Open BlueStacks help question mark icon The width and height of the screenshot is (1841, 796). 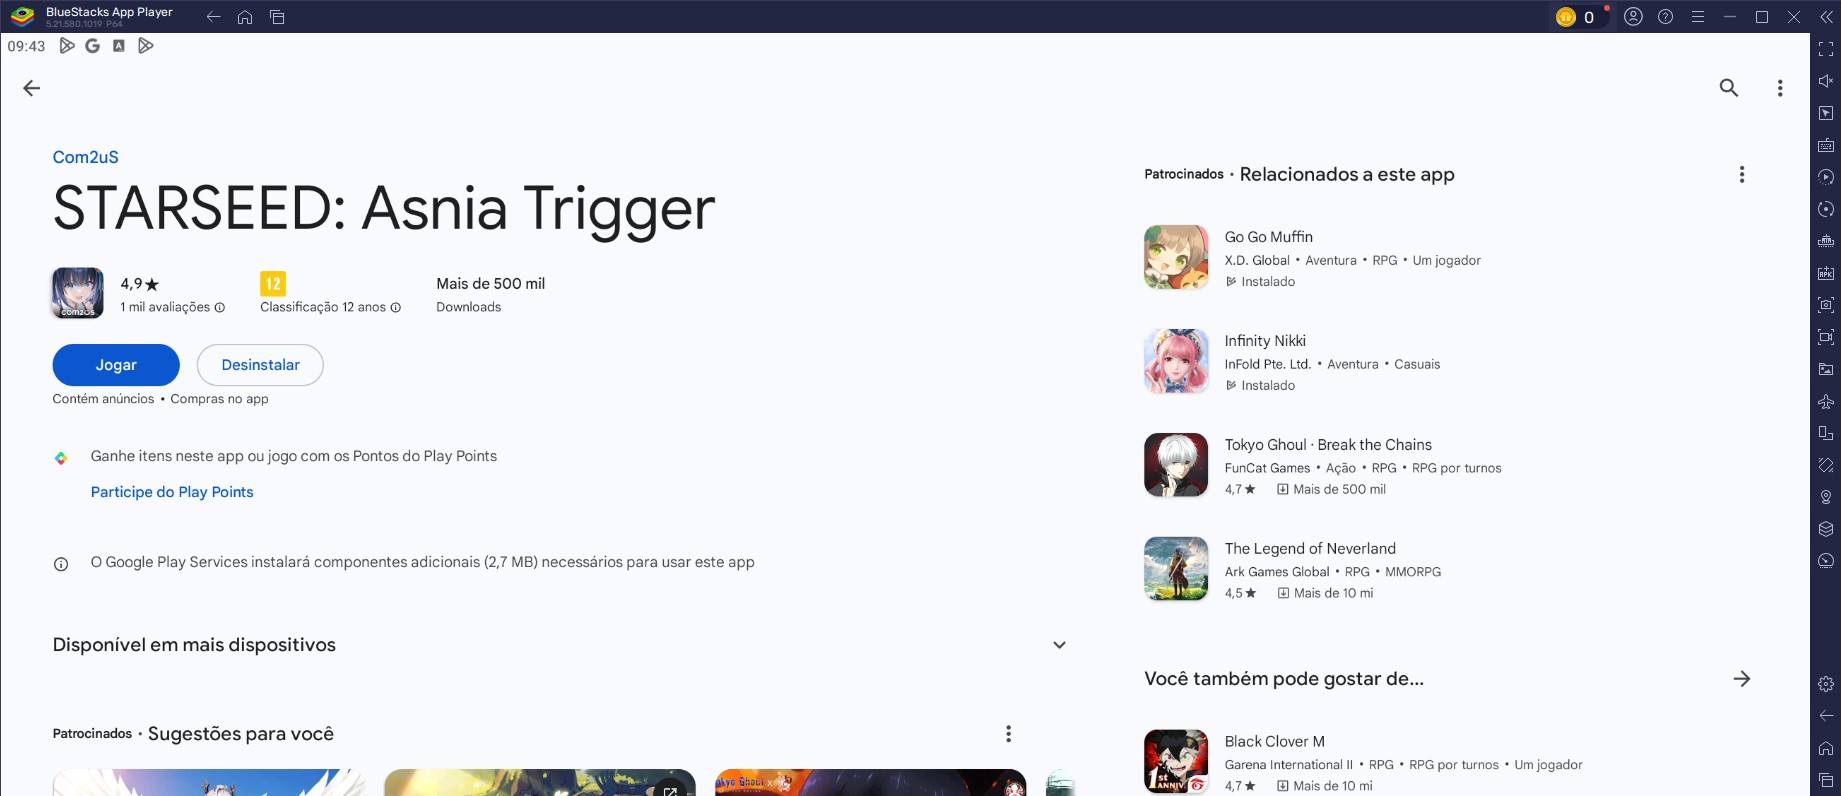point(1665,17)
